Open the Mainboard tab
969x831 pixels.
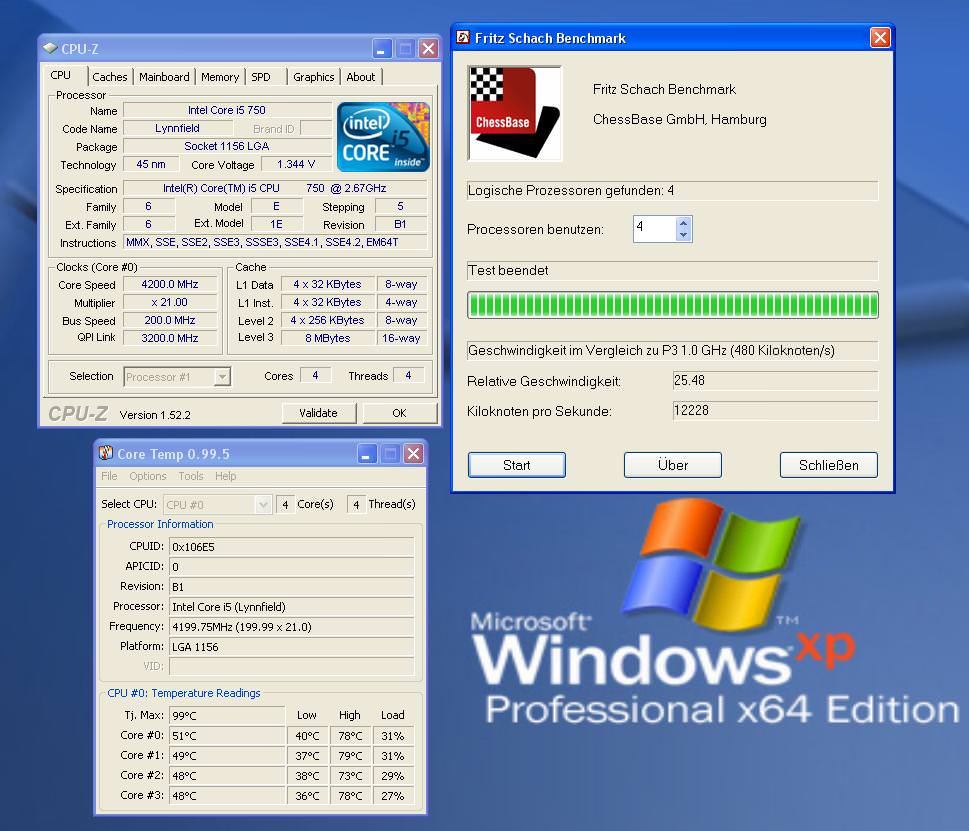164,77
